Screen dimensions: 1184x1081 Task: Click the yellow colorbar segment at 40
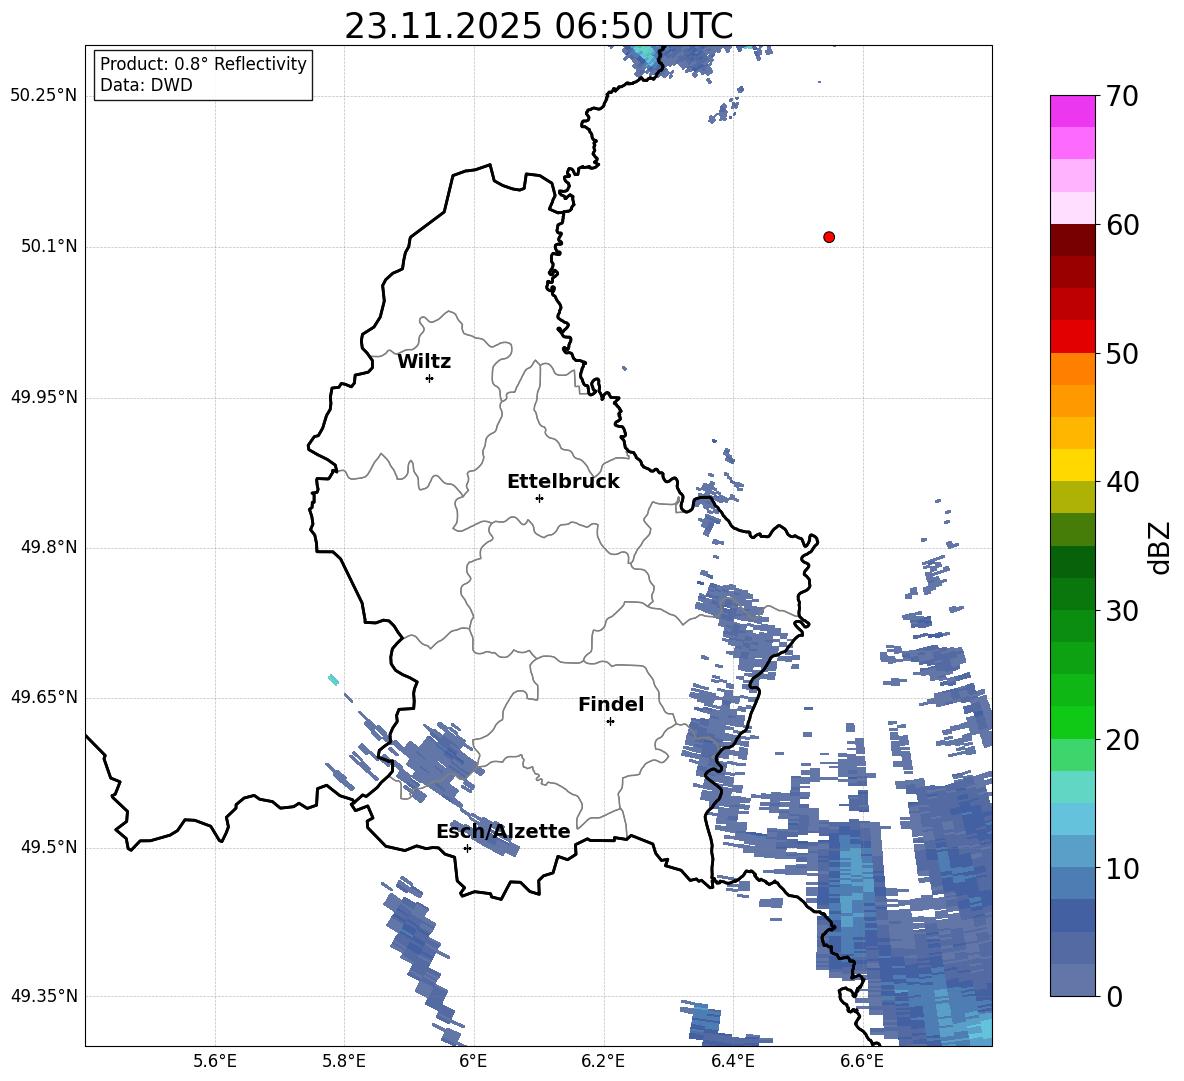(1072, 465)
